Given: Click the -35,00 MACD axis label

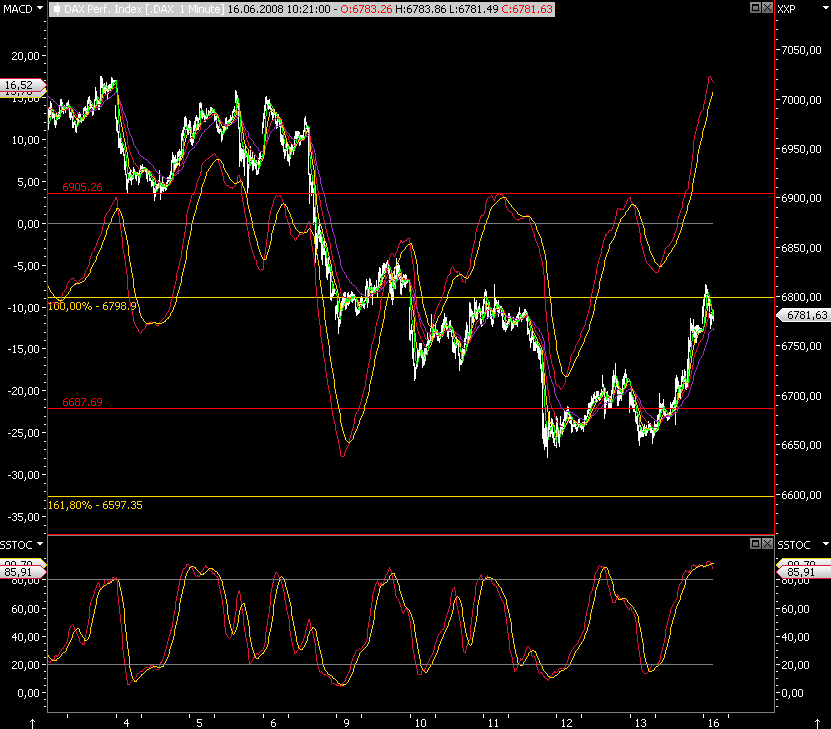Looking at the screenshot, I should coord(23,517).
